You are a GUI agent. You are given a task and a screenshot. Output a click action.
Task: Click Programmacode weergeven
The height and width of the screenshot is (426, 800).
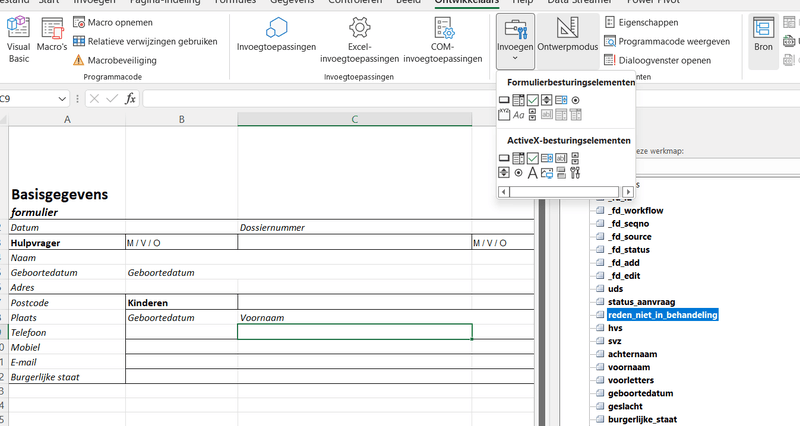(x=667, y=41)
